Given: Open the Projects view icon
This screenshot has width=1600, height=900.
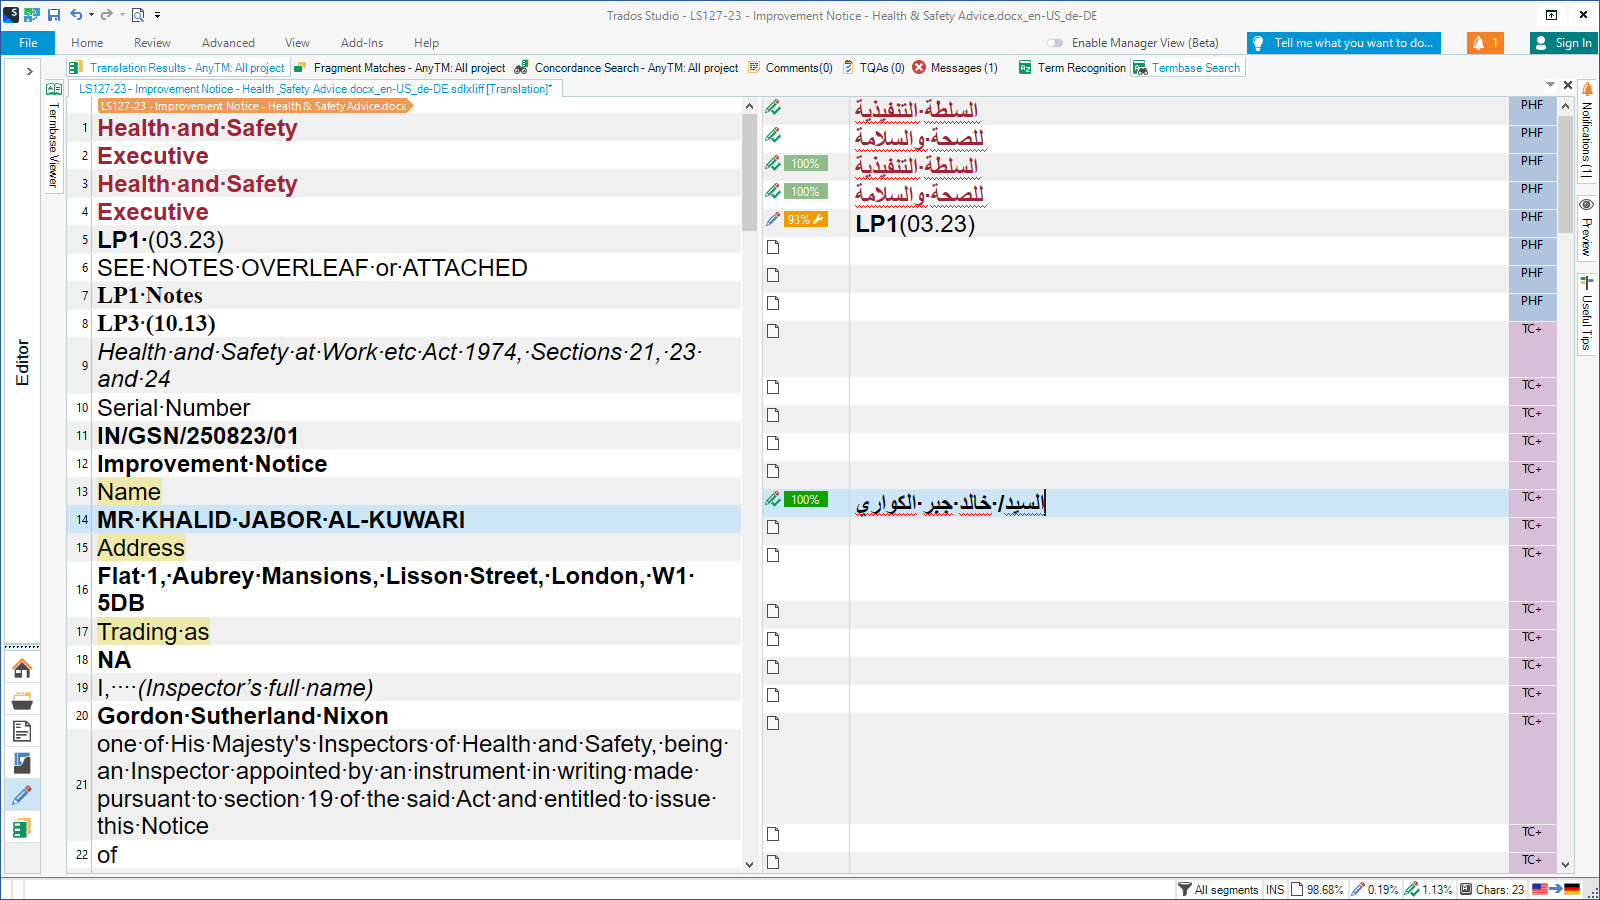Looking at the screenshot, I should (22, 700).
